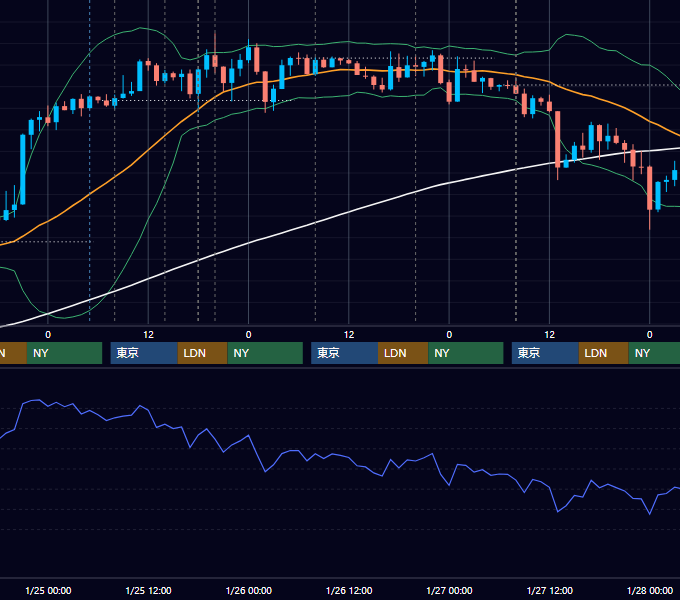The image size is (680, 600).
Task: Select the LDN block after third 東京
Action: click(x=603, y=353)
